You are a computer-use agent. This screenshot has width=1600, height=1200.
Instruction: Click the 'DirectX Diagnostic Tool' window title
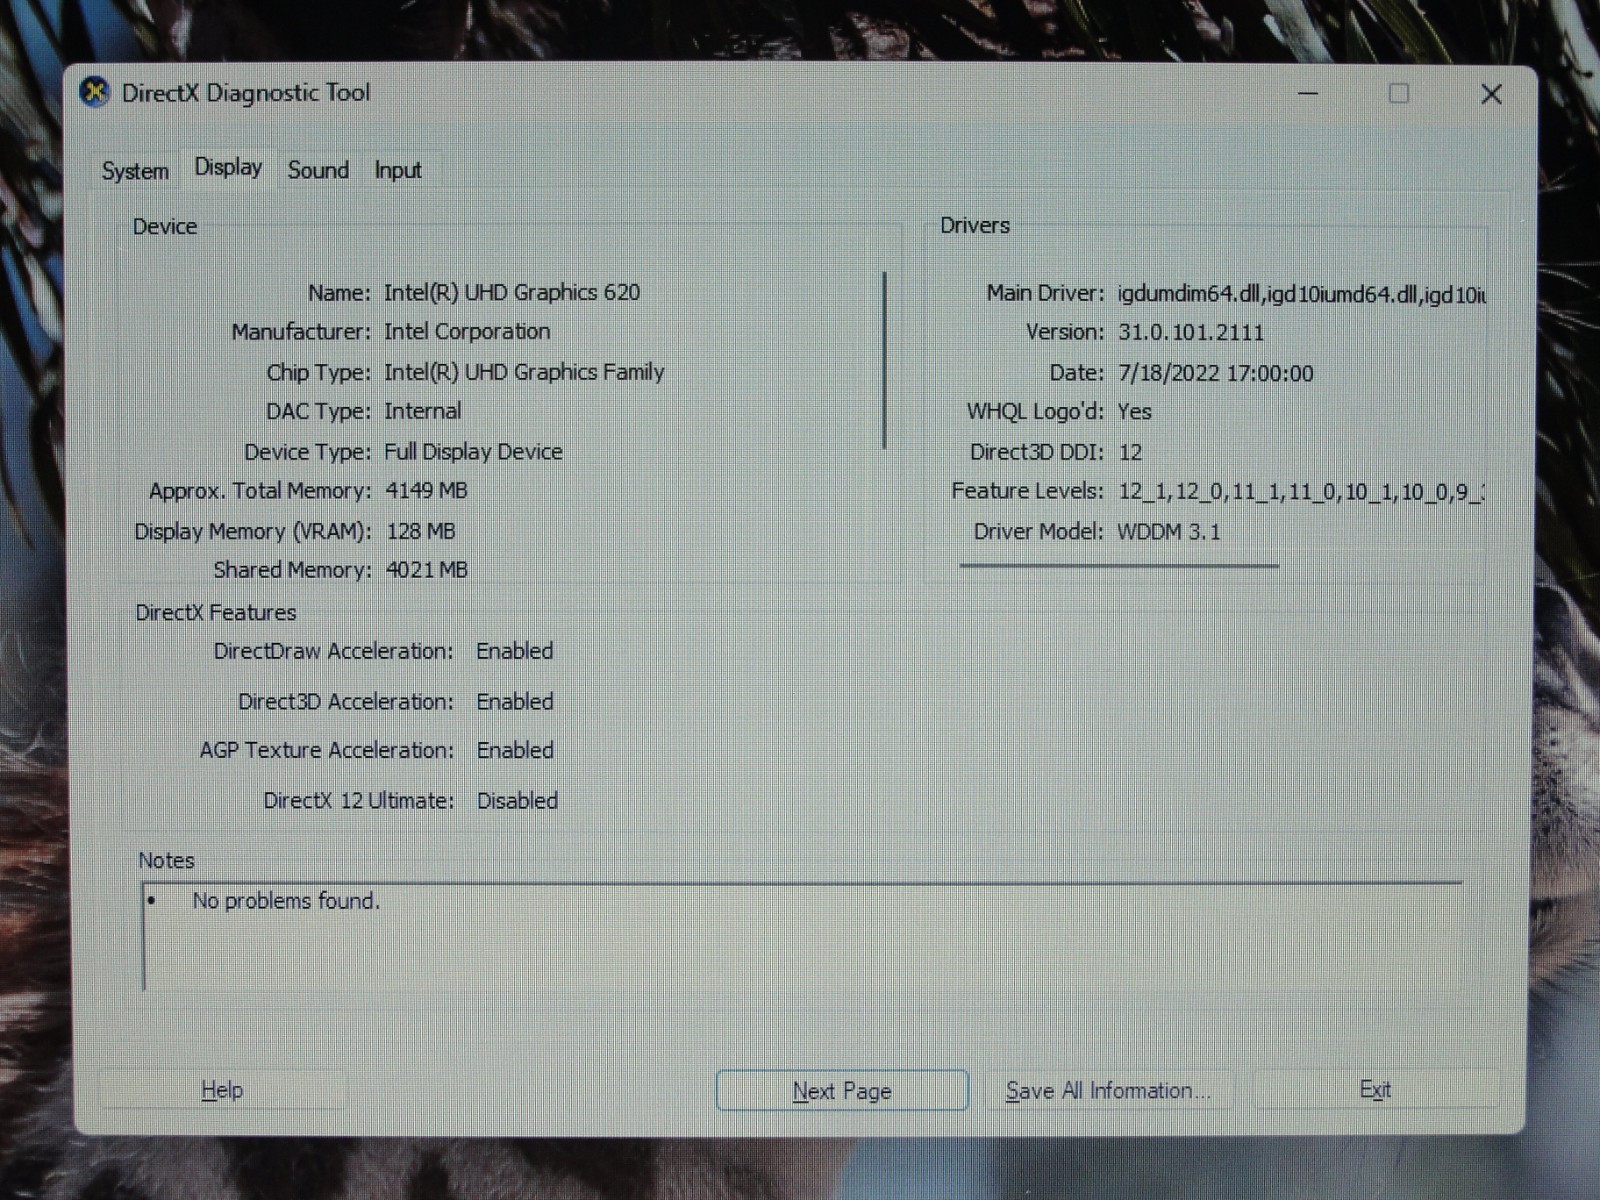(246, 93)
